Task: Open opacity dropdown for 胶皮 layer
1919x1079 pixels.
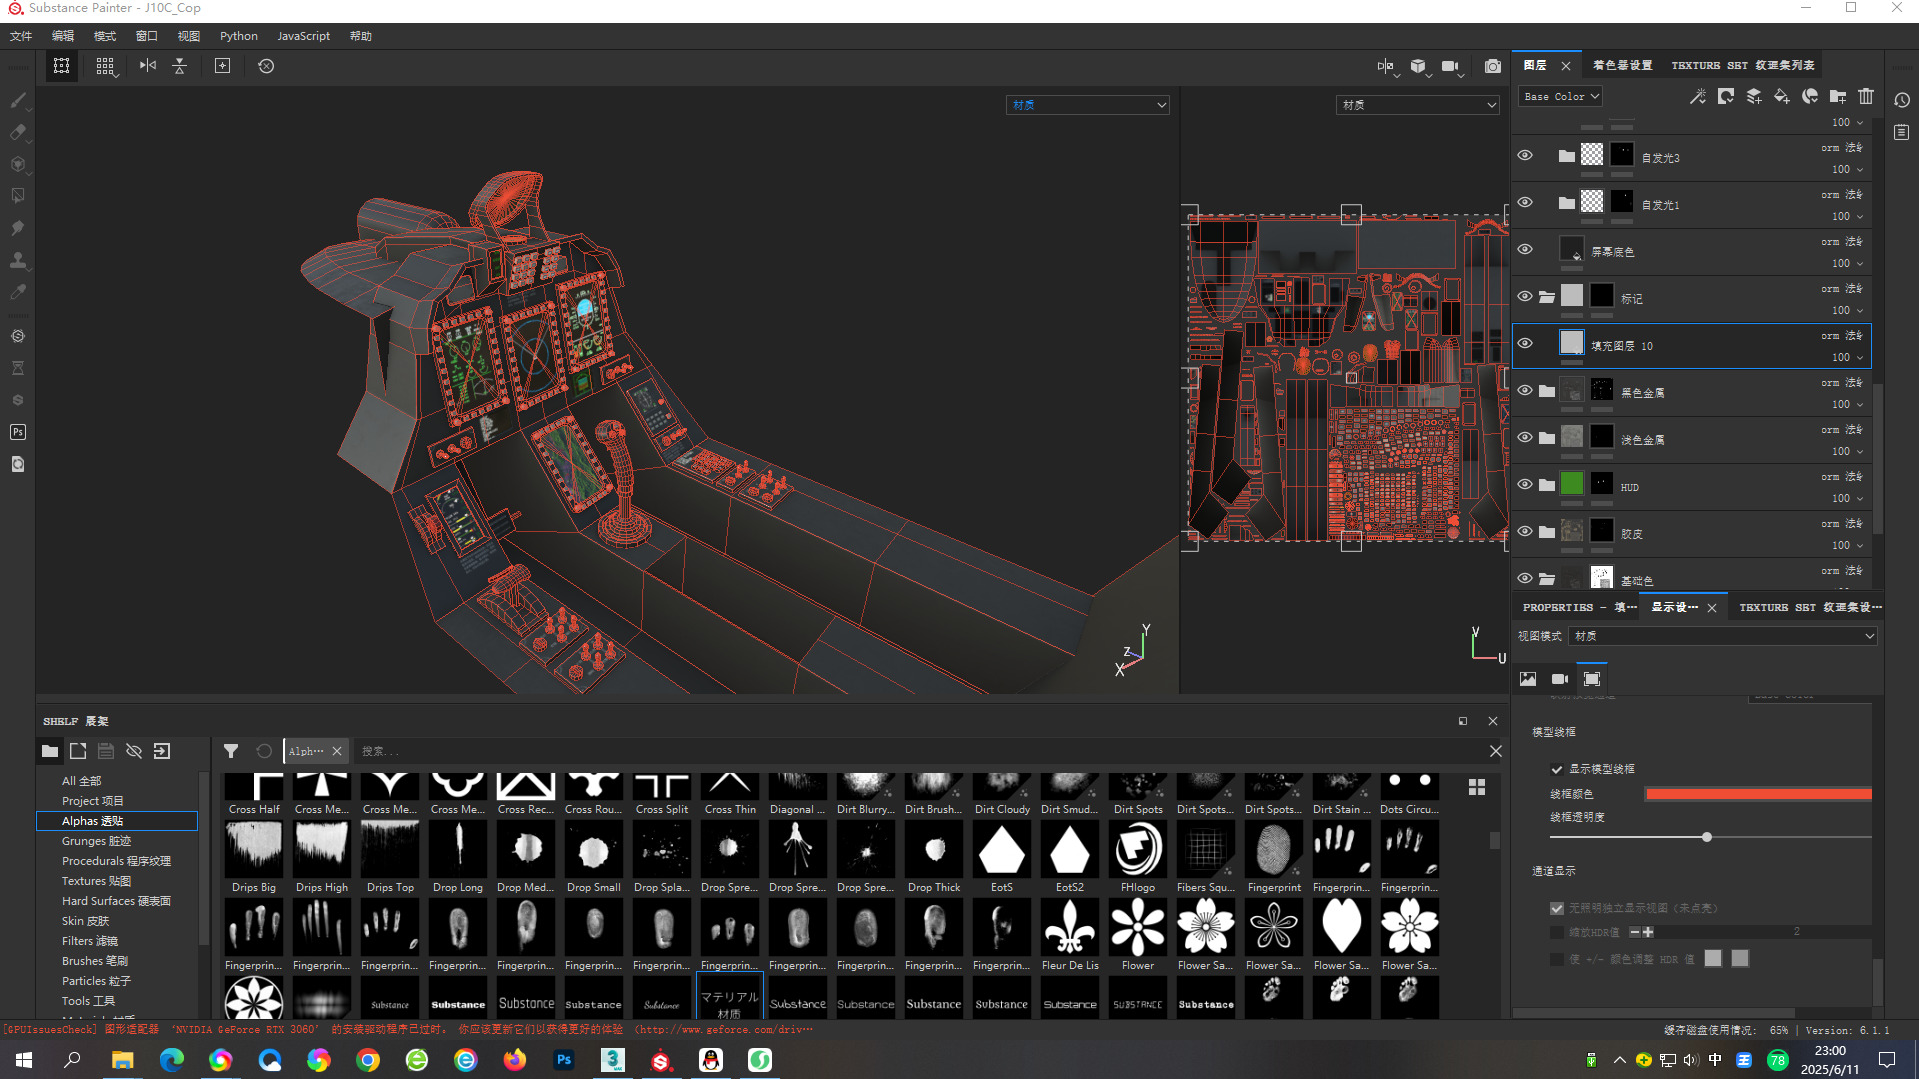Action: [x=1847, y=545]
